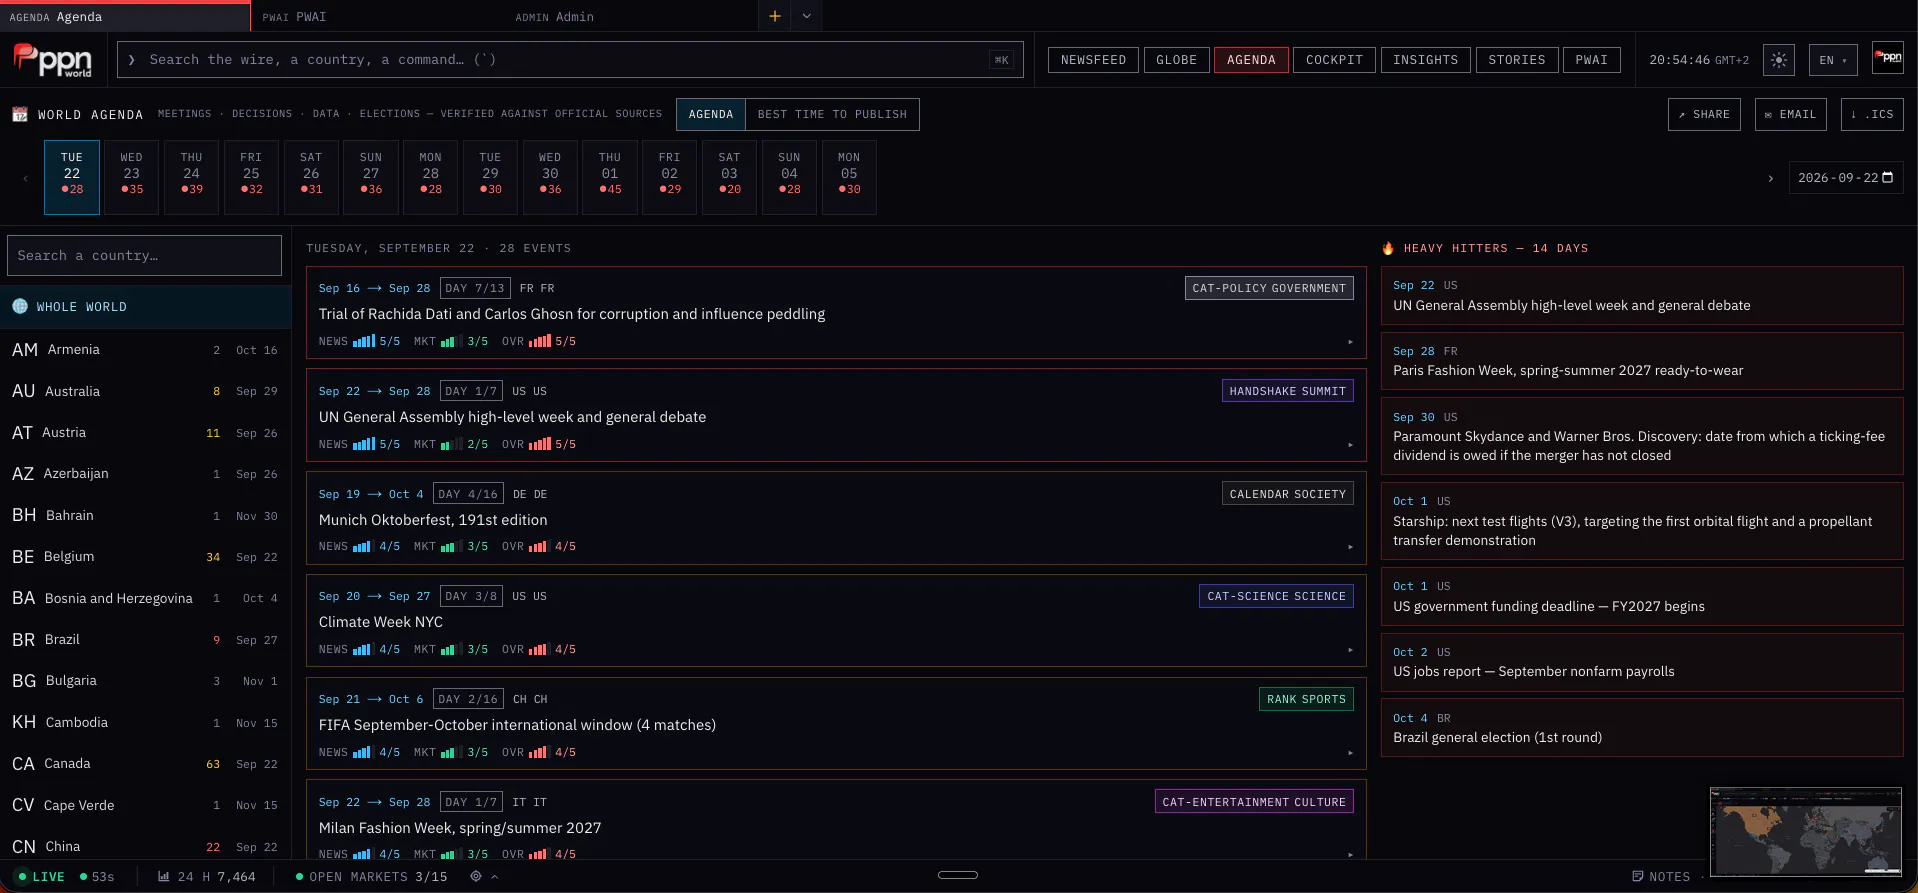Focus the Search a country field
The width and height of the screenshot is (1918, 893).
click(145, 255)
